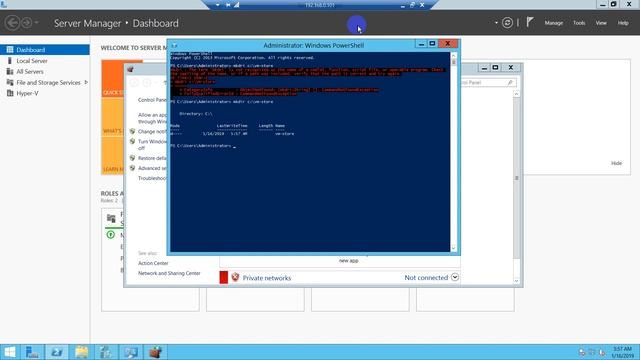Open the navigation history dropdown next to arrows
Viewport: 640px width, 360px height.
[x=37, y=22]
